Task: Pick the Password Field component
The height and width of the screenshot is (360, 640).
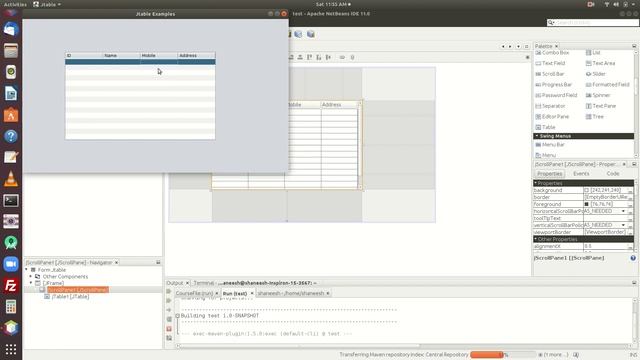Action: pyautogui.click(x=556, y=95)
